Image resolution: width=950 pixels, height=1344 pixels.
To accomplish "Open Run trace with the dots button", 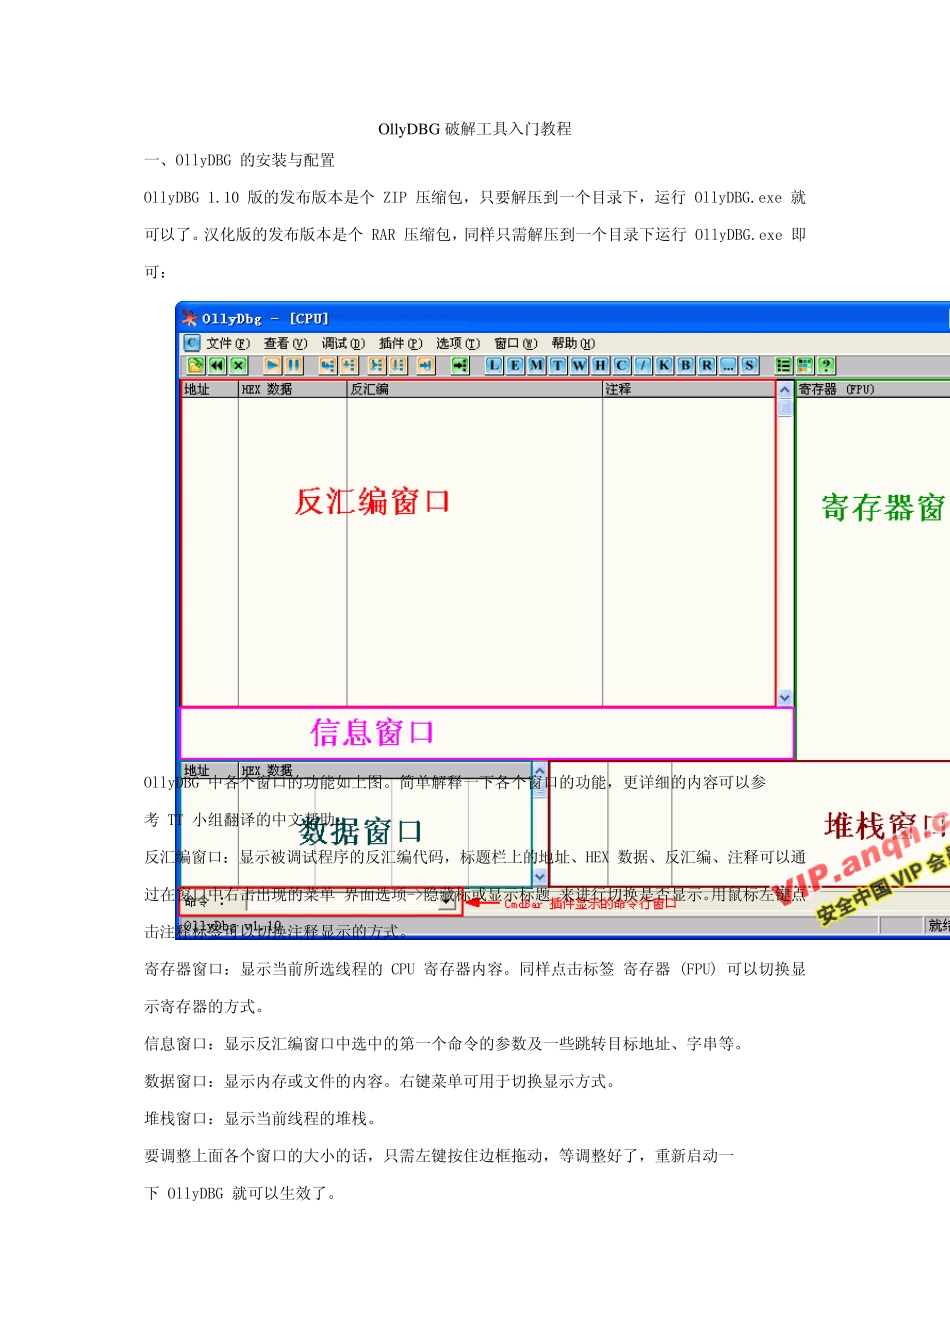I will tap(728, 365).
